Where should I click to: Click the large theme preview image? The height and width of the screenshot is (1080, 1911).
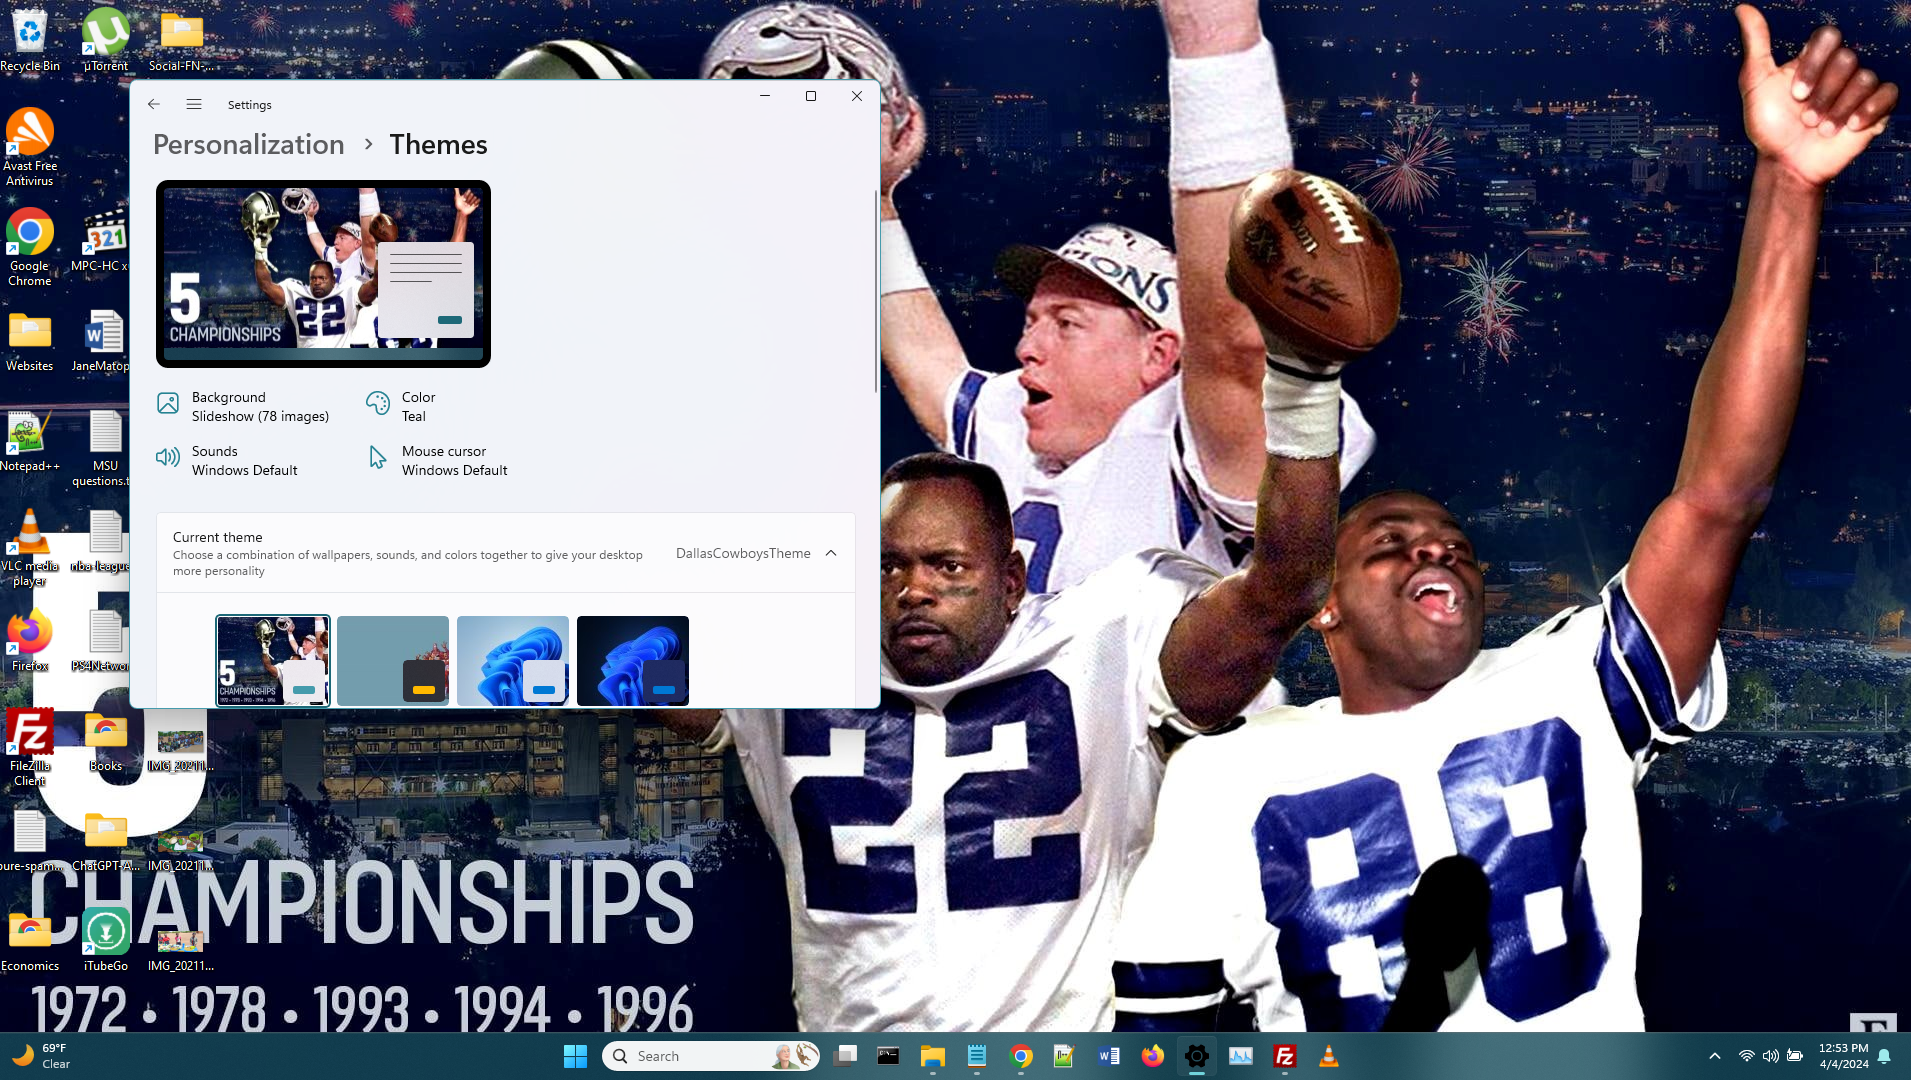coord(323,274)
